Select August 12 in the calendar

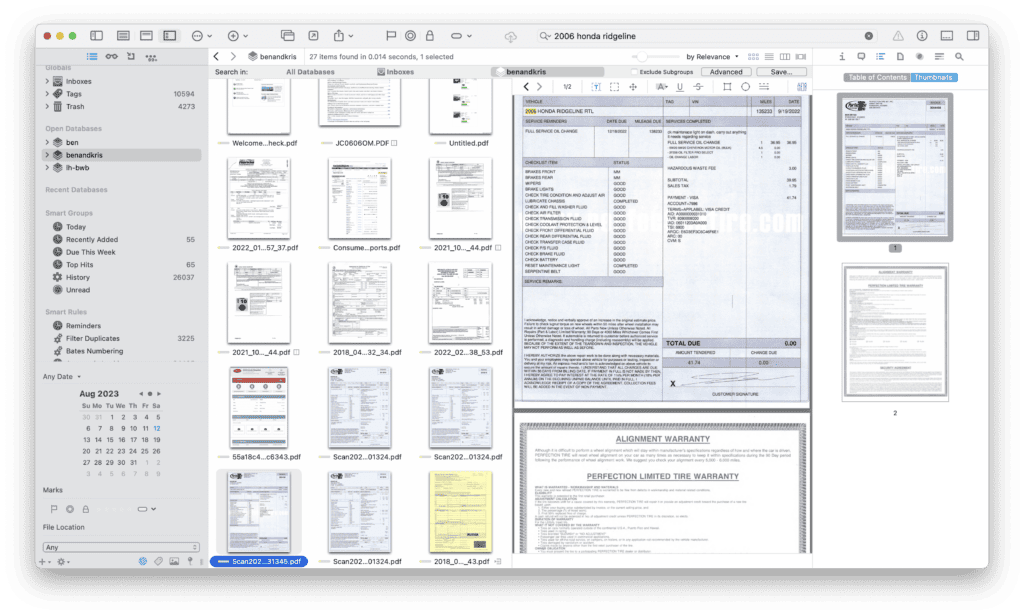(157, 429)
